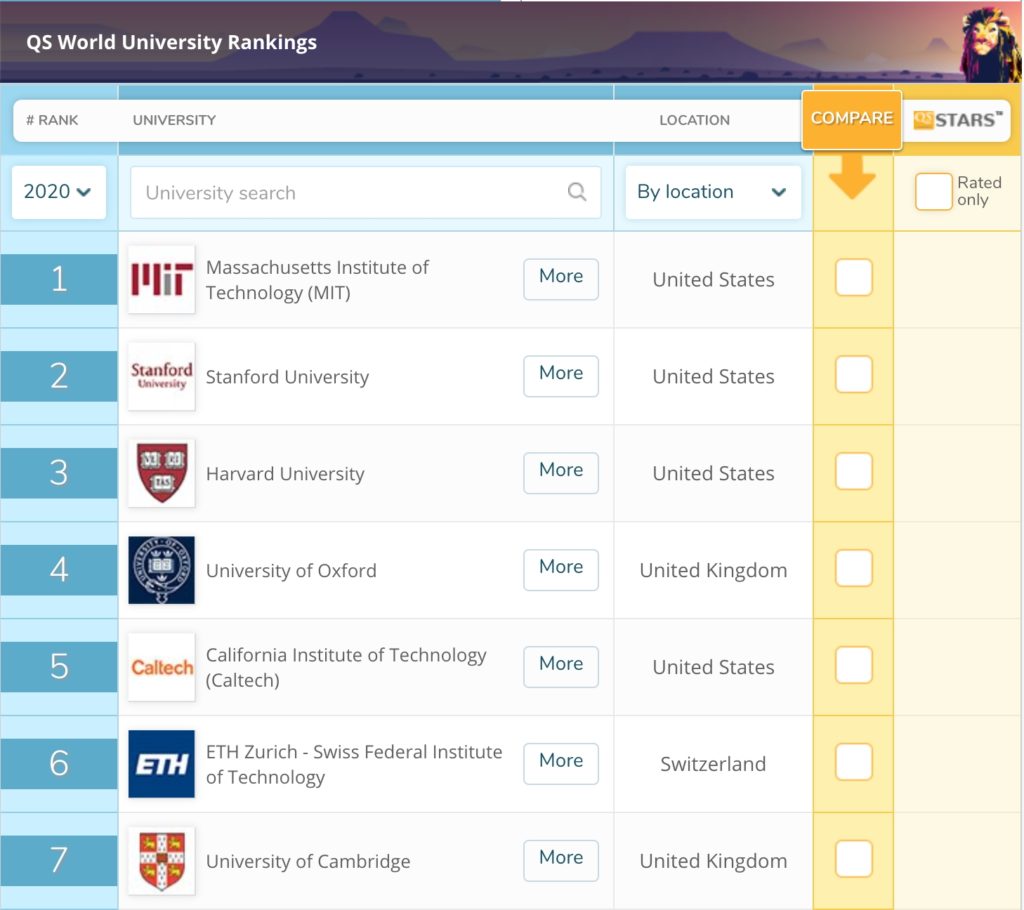This screenshot has height=910, width=1024.
Task: Click United States in the Caltech row
Action: tap(713, 667)
